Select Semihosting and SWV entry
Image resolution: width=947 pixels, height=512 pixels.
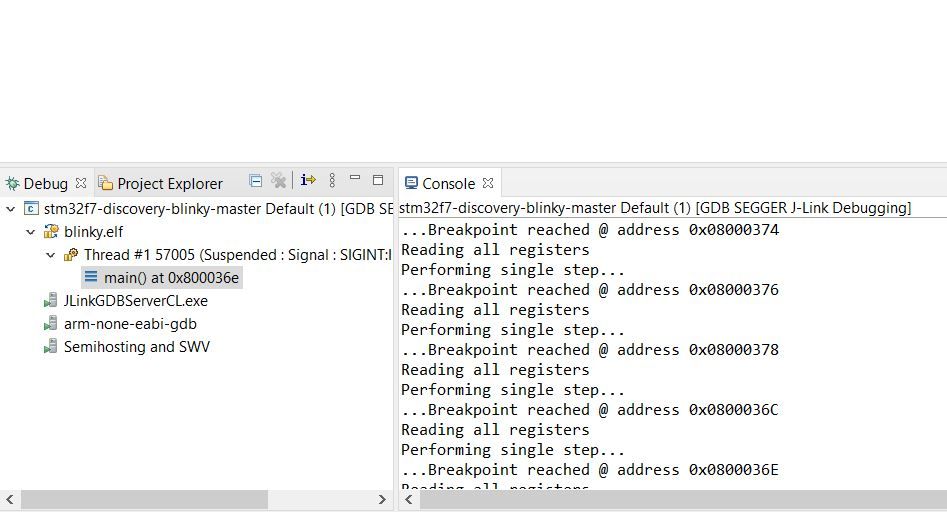click(x=137, y=347)
